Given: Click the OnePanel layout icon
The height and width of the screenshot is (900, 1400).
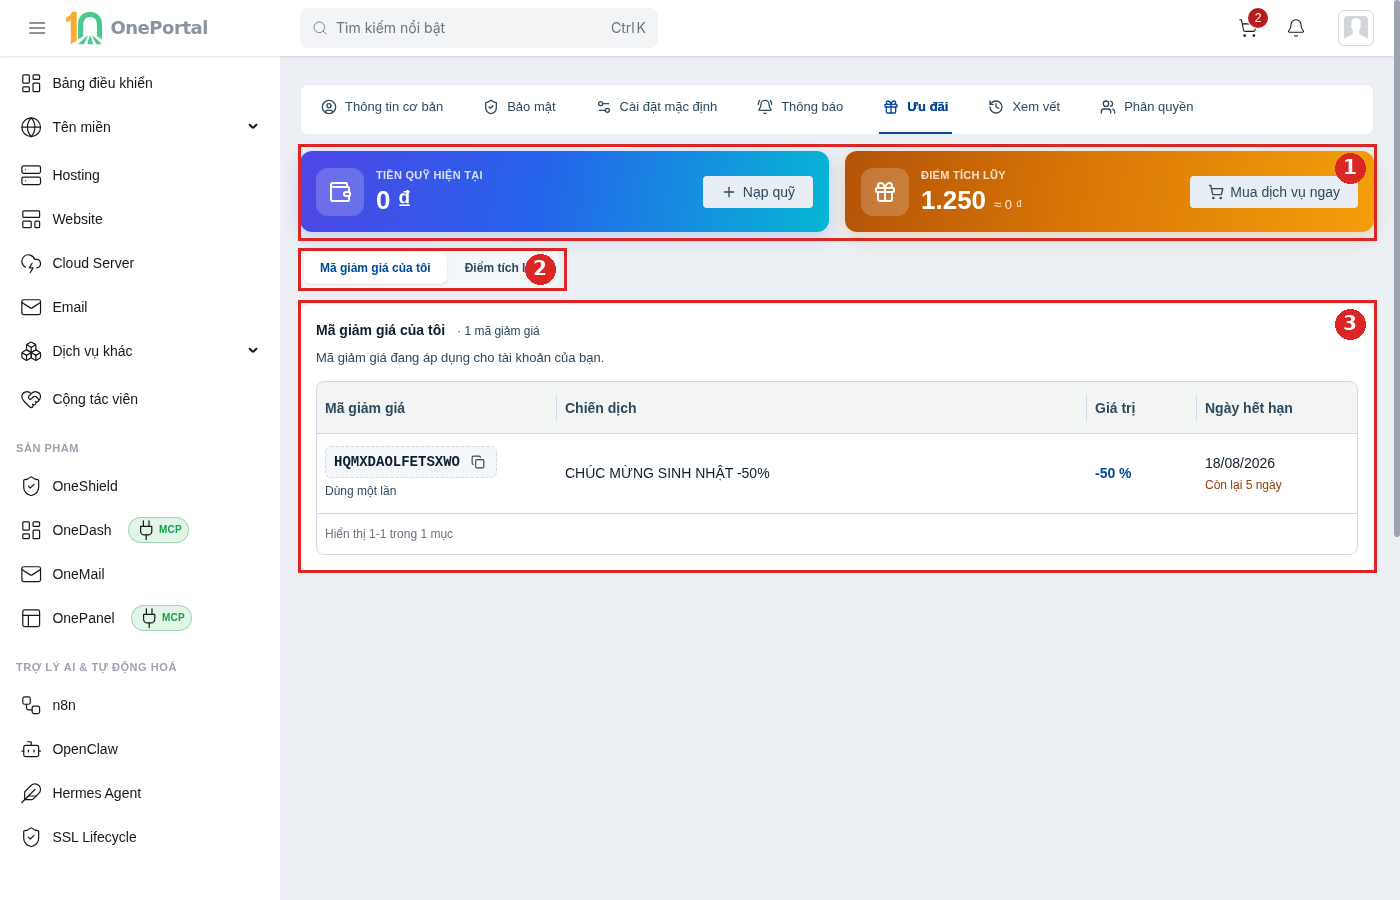Looking at the screenshot, I should point(31,618).
